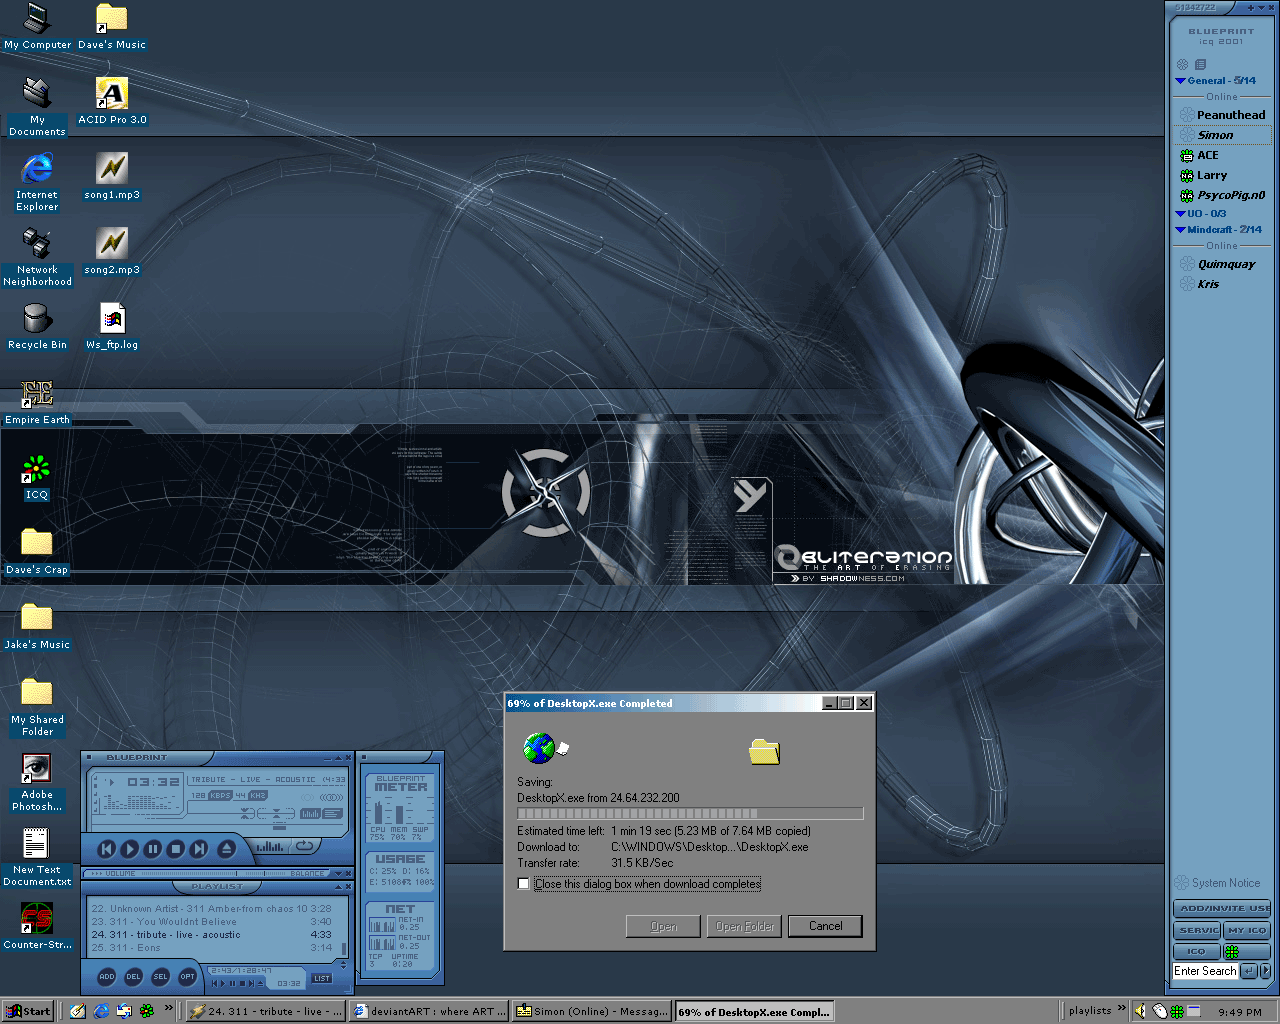Switch to deviantART taskbar window

[x=429, y=1011]
